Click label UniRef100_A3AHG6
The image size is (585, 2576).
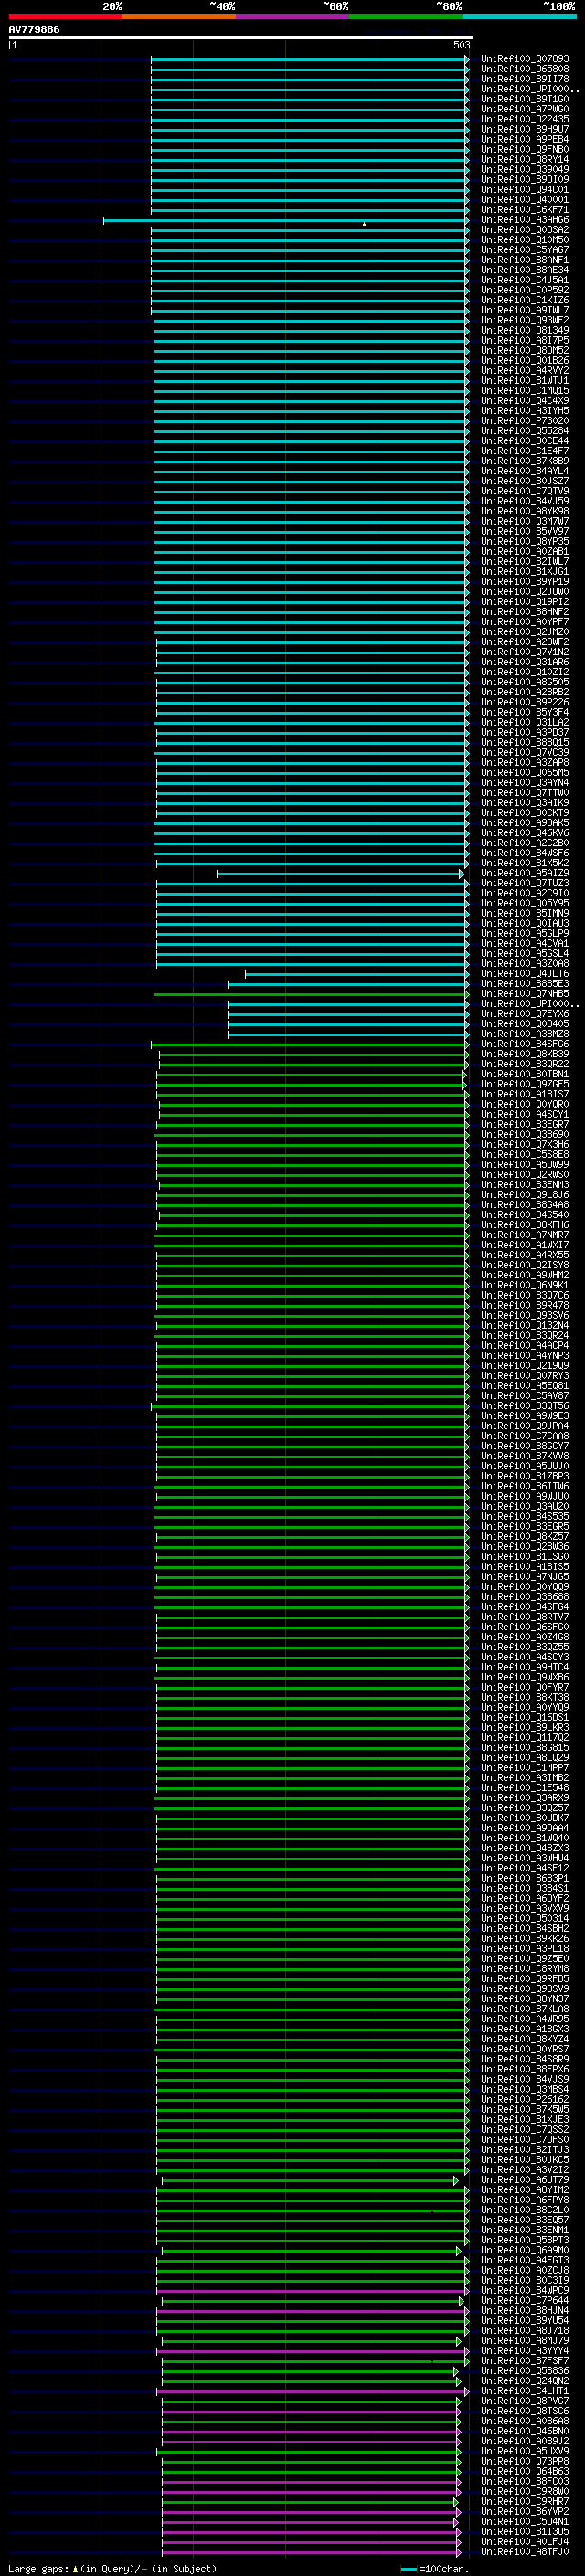(x=525, y=220)
